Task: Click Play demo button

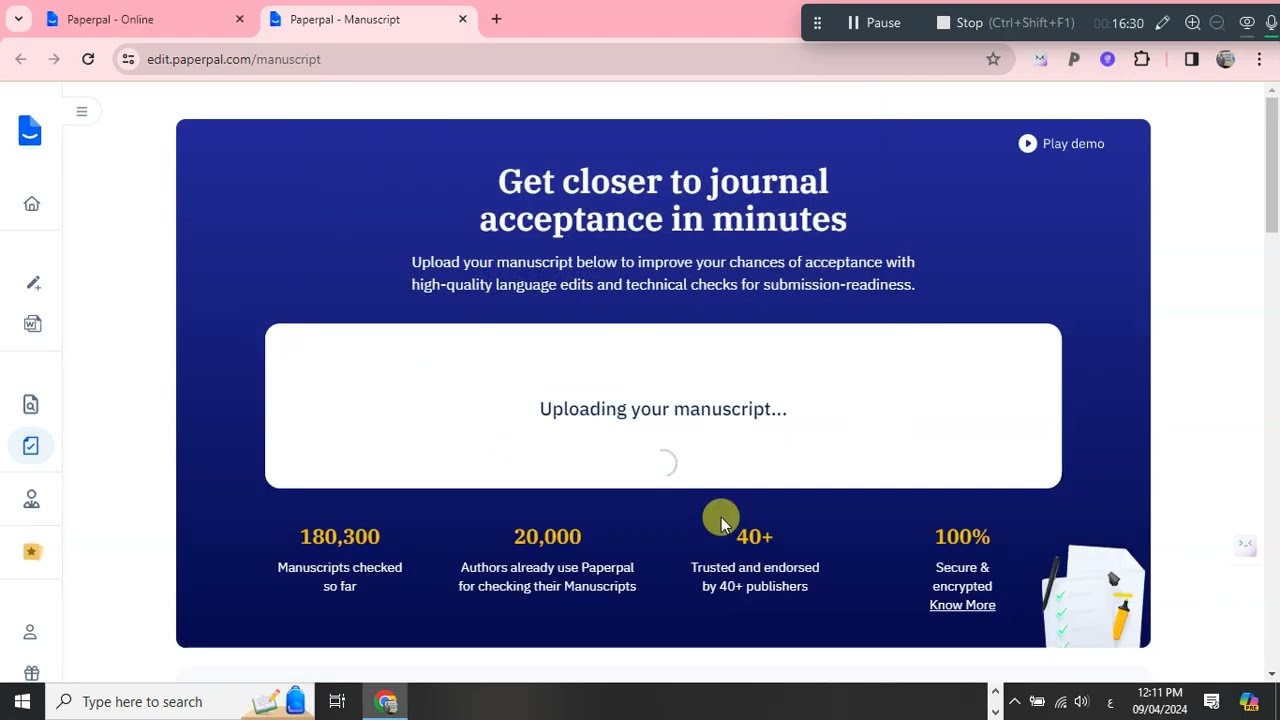Action: point(1061,144)
